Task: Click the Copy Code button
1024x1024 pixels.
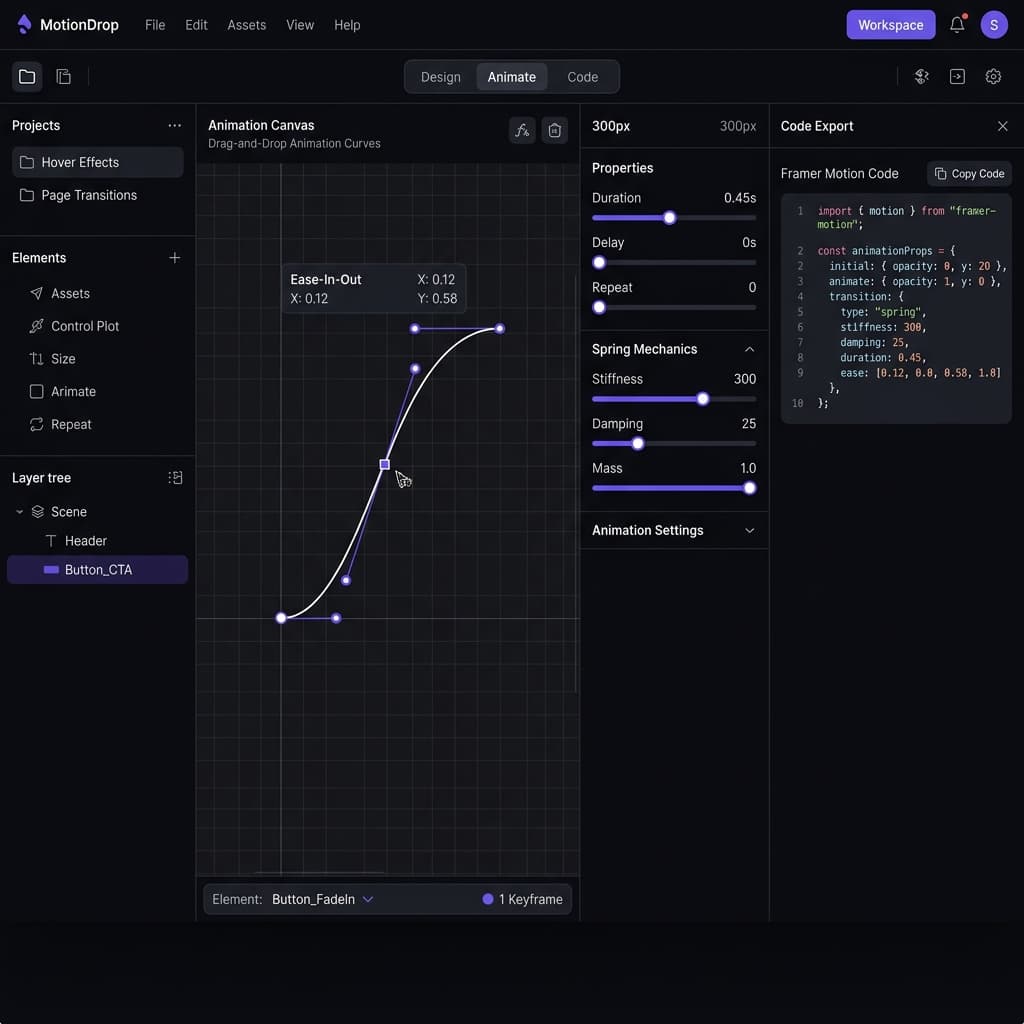Action: 969,174
